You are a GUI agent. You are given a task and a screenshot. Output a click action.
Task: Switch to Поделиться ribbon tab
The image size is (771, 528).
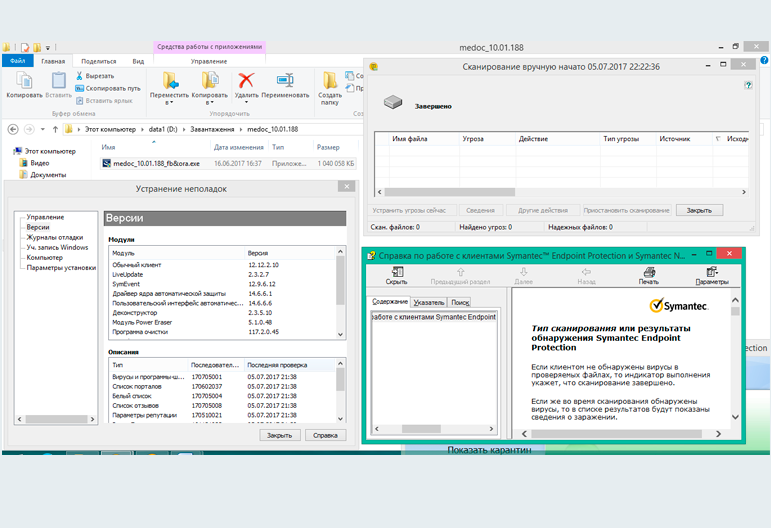(98, 61)
